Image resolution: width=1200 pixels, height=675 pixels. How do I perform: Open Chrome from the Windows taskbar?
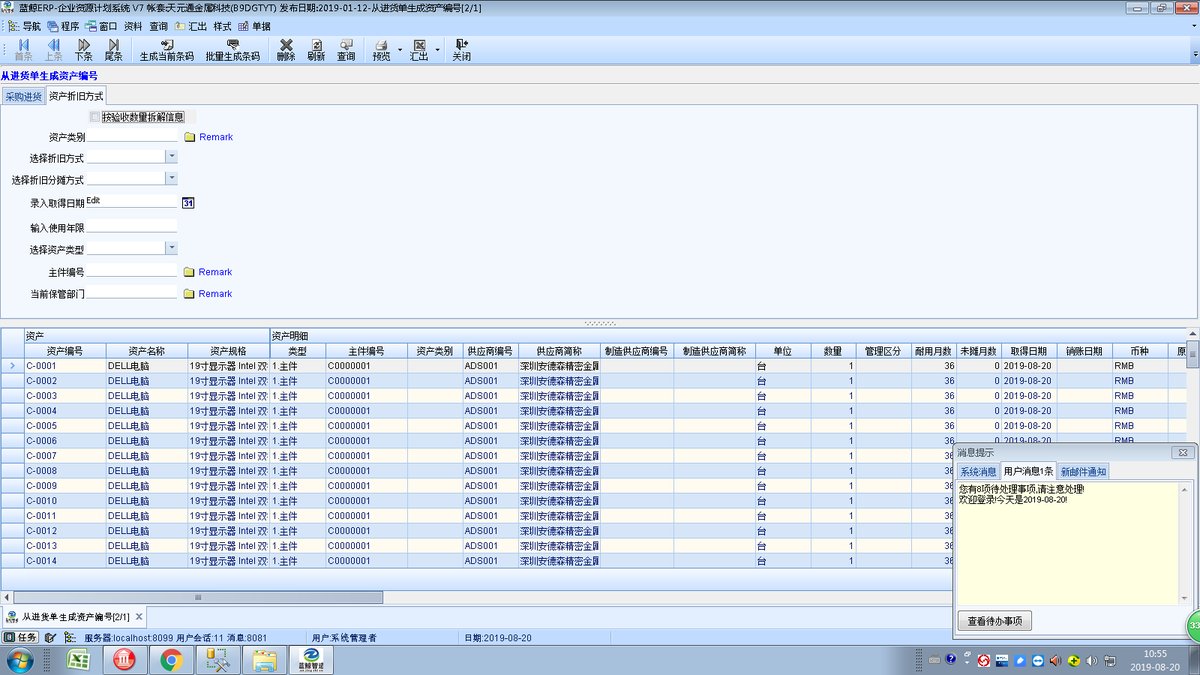pos(171,660)
